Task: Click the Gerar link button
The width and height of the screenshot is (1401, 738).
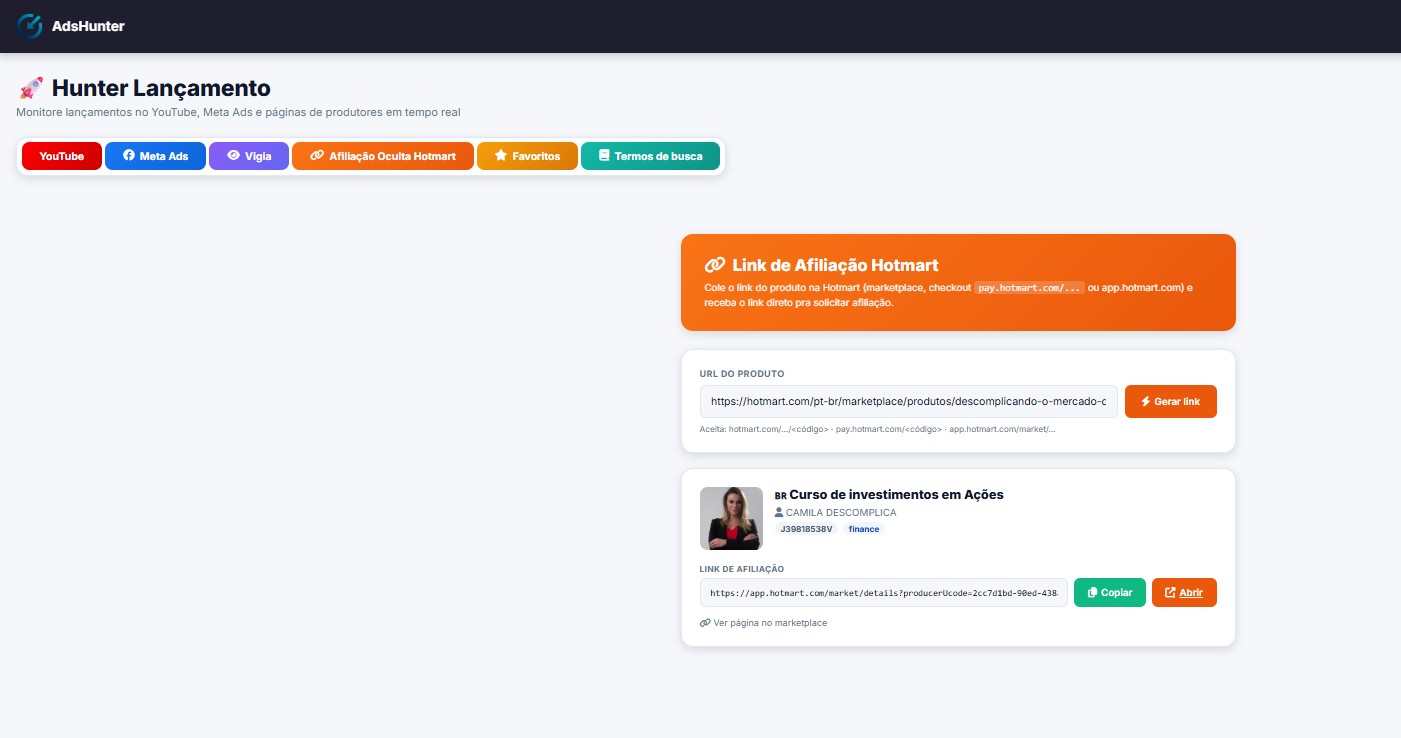Action: point(1171,401)
